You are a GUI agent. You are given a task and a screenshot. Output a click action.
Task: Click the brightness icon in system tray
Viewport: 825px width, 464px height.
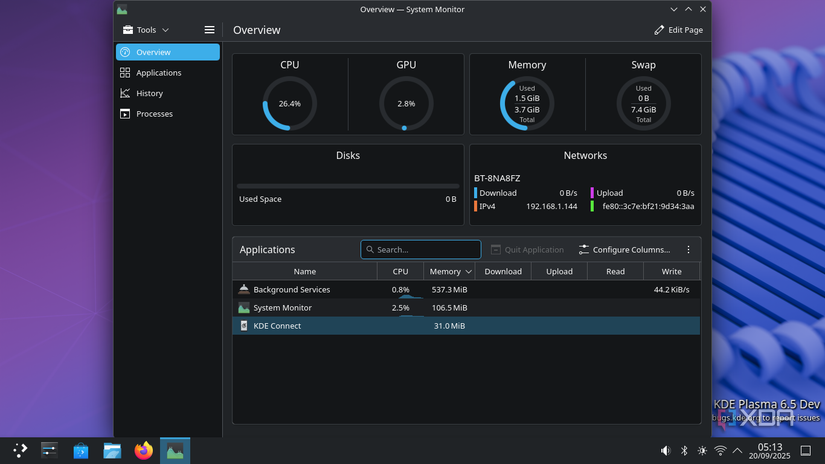coord(702,451)
